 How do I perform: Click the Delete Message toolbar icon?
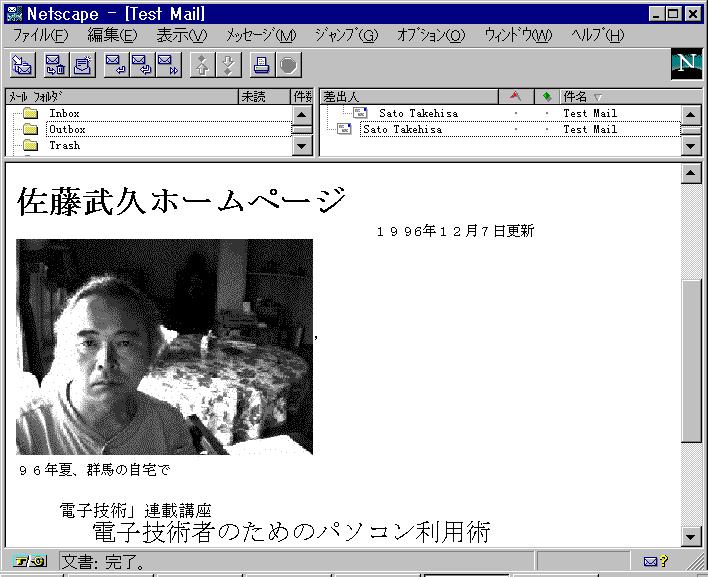point(55,66)
